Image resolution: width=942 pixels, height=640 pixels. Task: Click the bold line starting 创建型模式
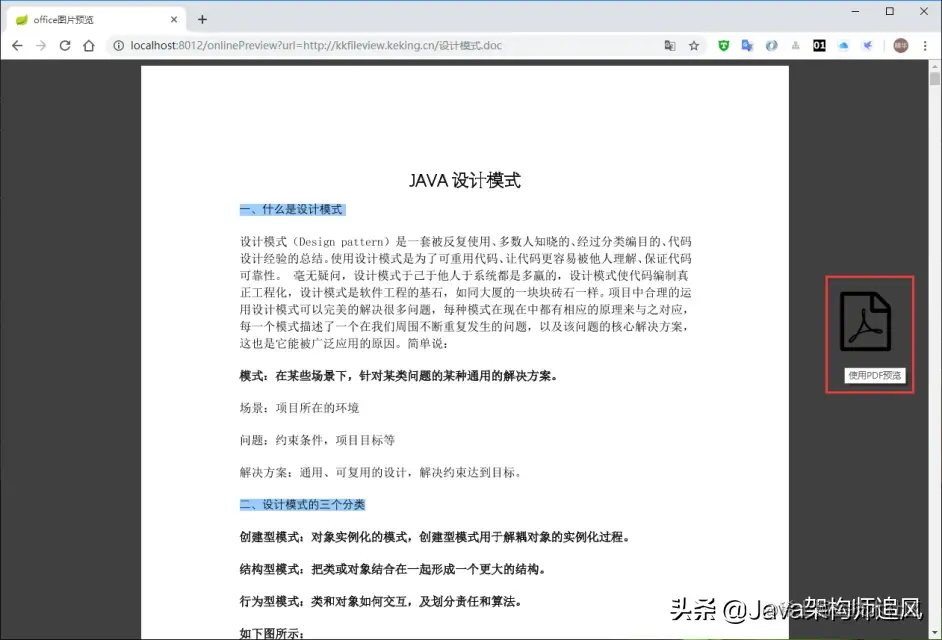tap(435, 537)
